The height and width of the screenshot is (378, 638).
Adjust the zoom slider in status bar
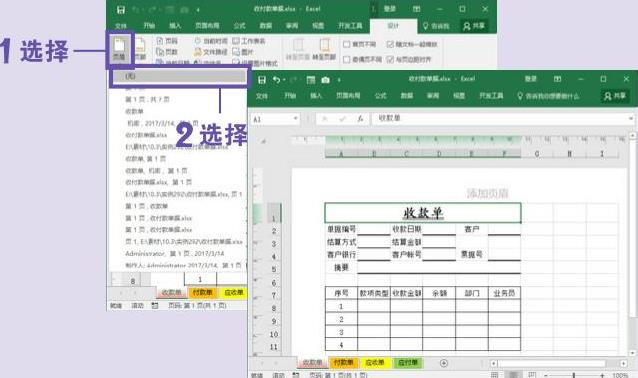tap(574, 375)
